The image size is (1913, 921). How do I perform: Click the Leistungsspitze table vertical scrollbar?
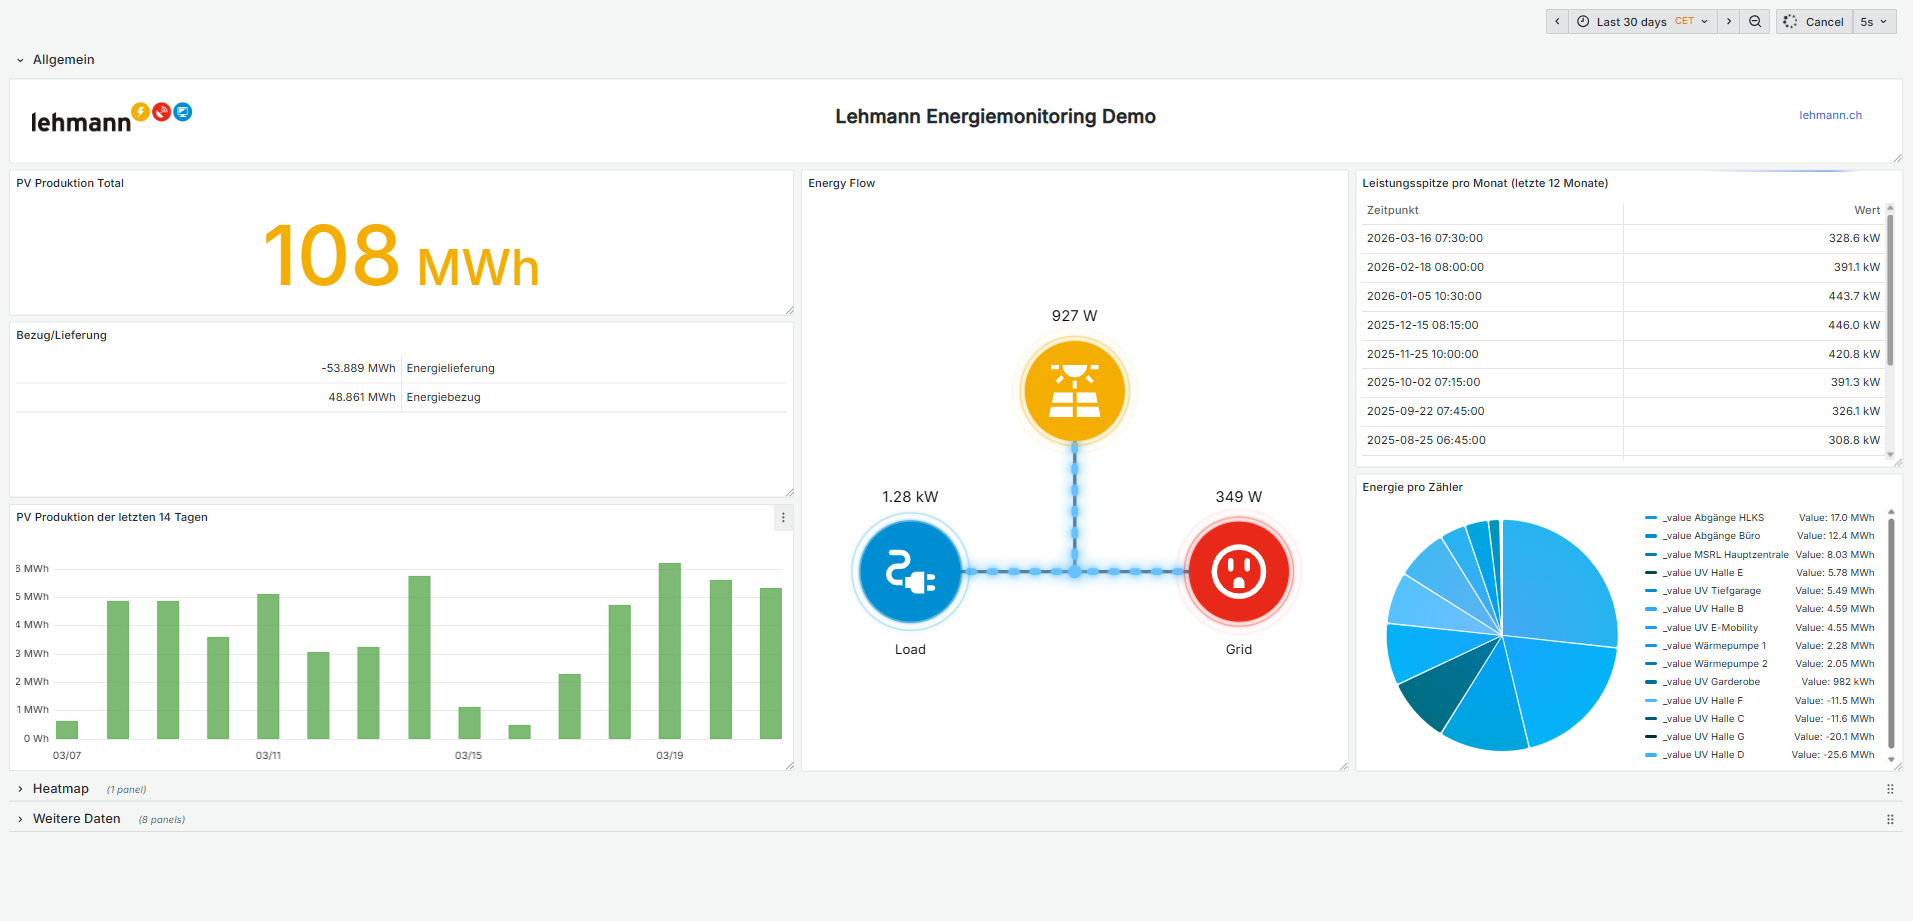tap(1890, 290)
